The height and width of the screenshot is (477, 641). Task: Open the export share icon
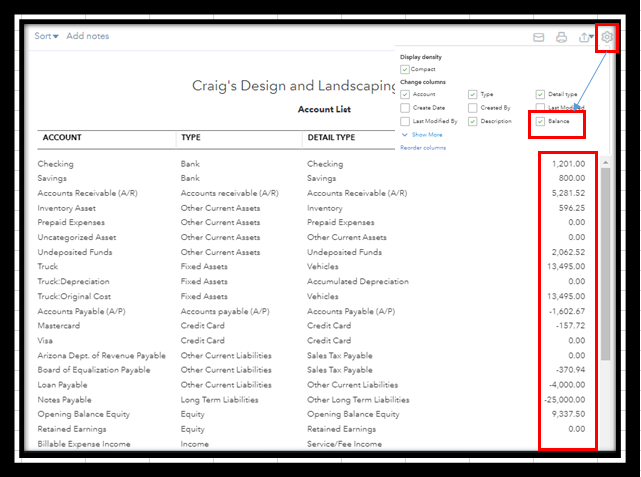[x=586, y=38]
